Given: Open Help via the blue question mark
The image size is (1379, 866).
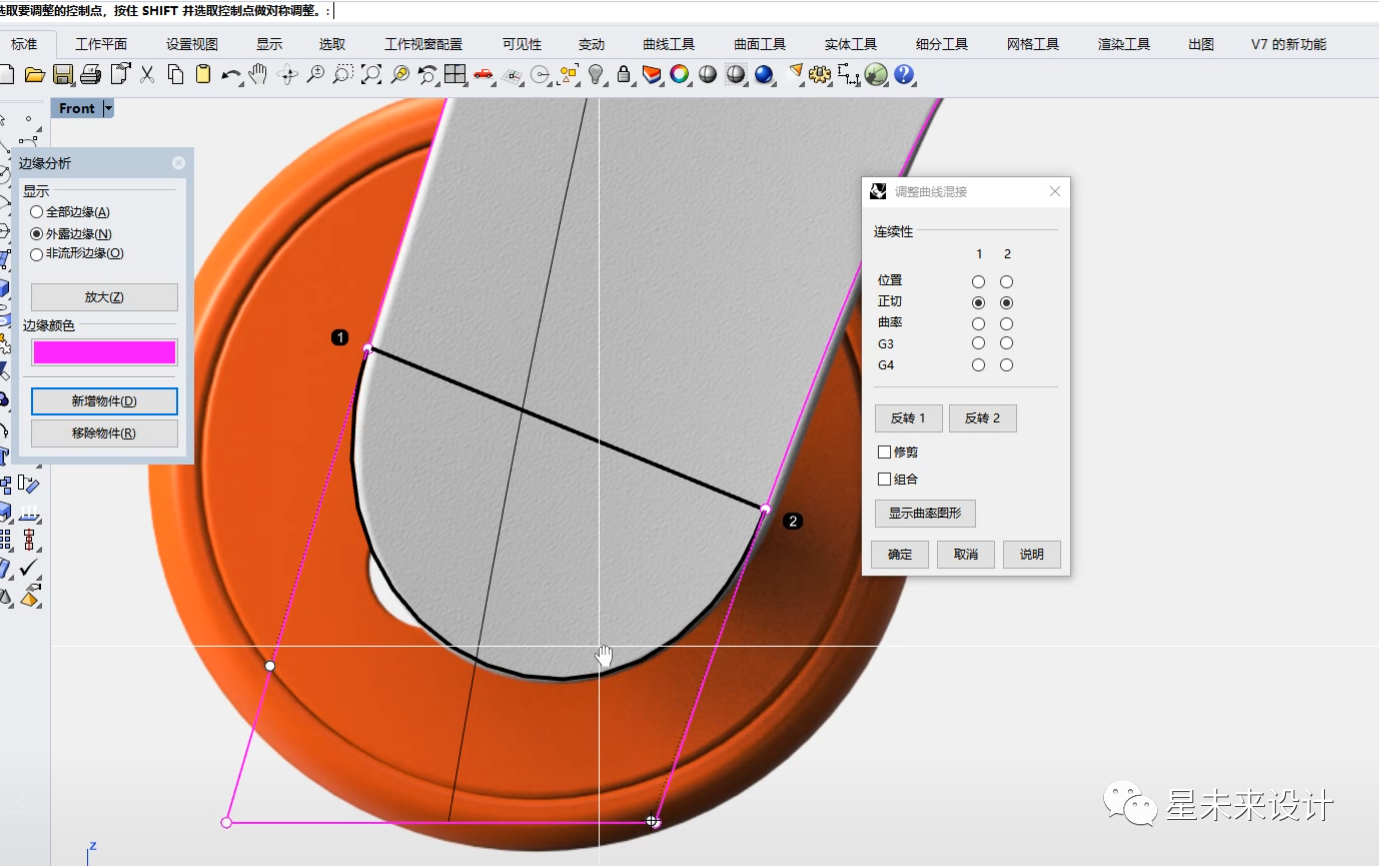Looking at the screenshot, I should tap(905, 75).
